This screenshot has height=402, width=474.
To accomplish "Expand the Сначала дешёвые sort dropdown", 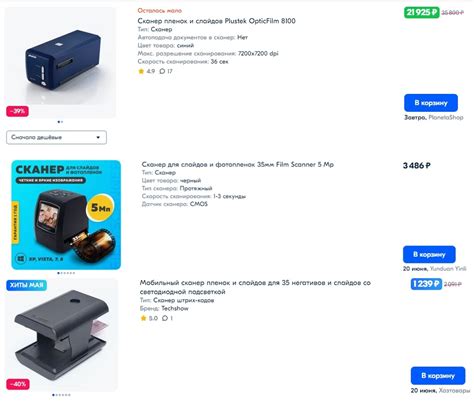I will point(56,137).
